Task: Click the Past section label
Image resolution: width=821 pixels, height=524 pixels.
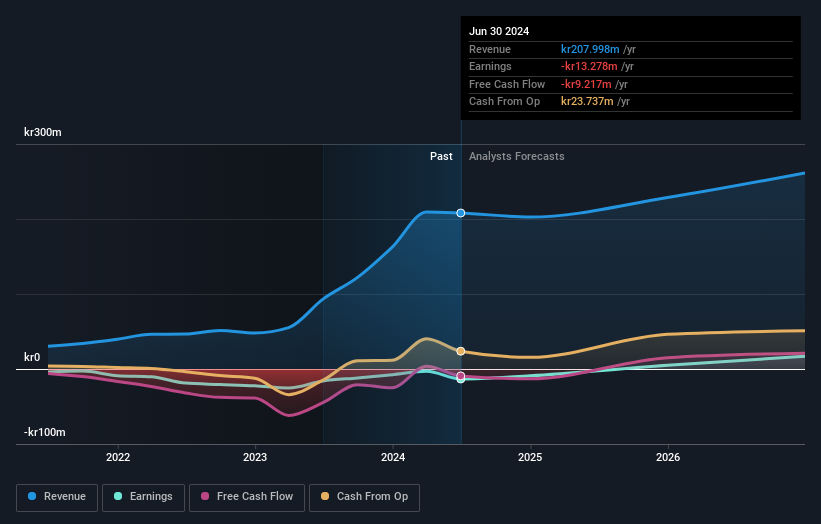Action: (441, 157)
